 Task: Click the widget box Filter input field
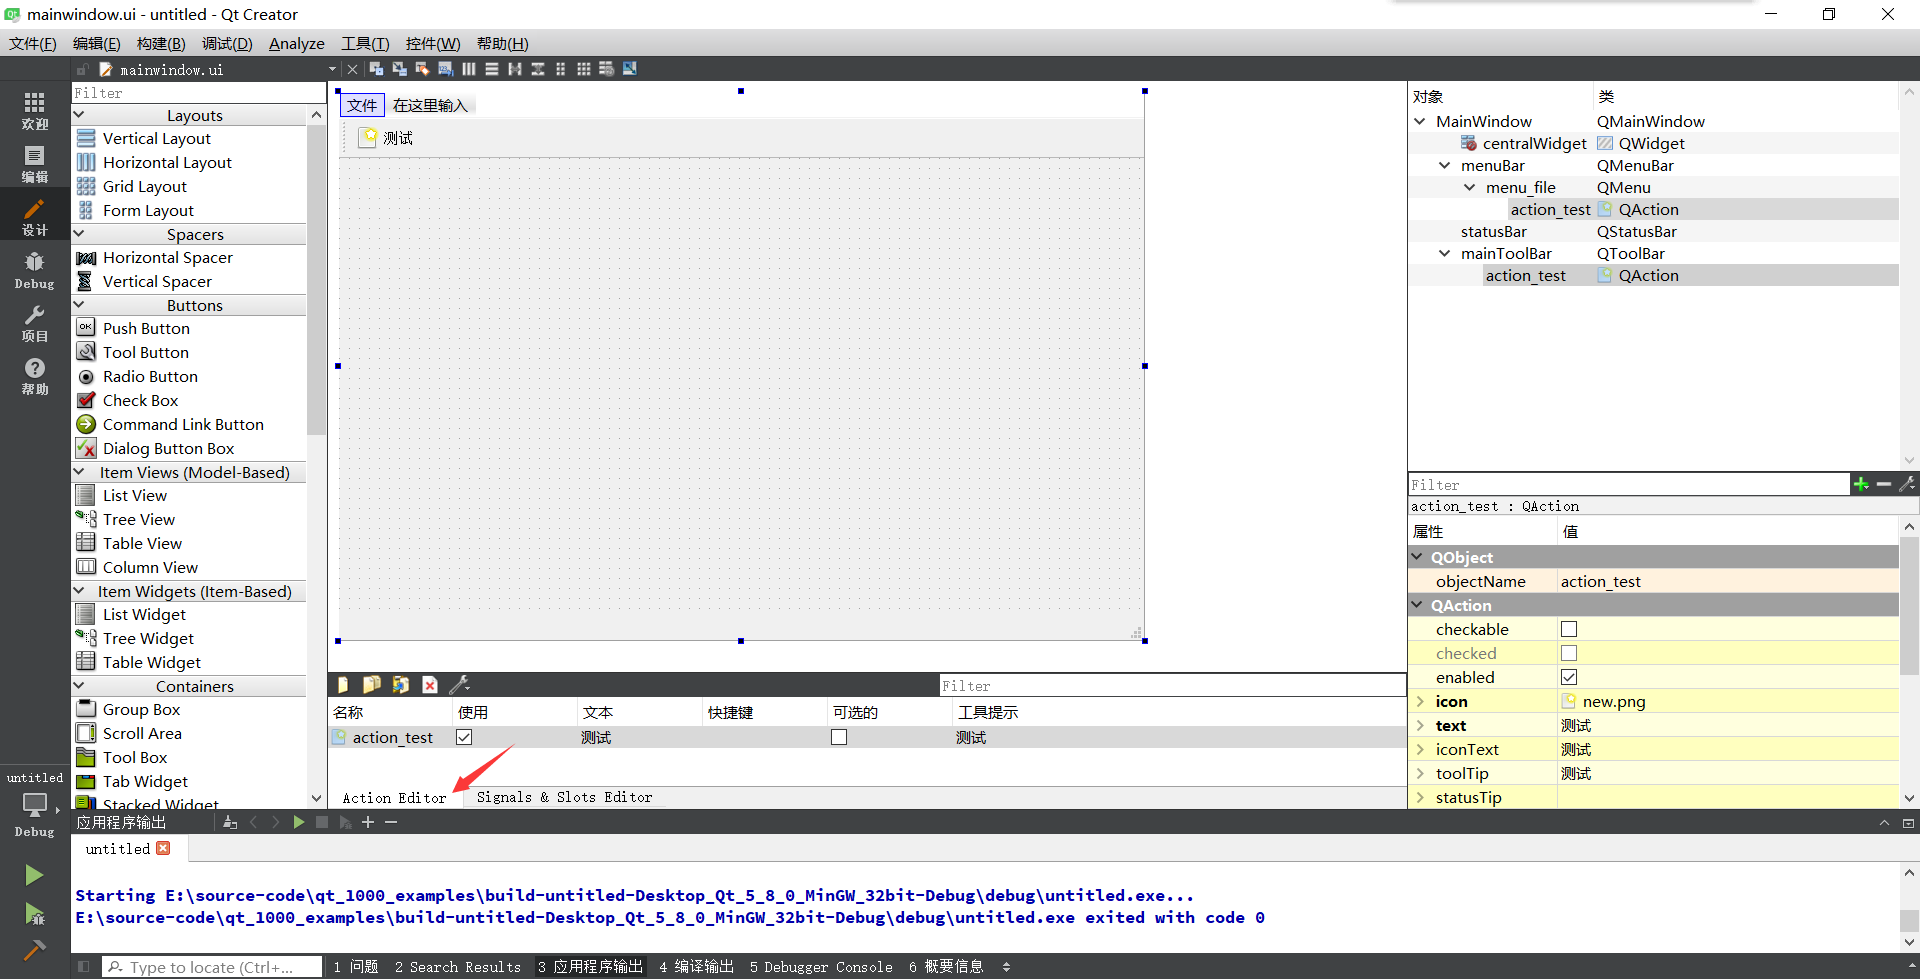(196, 92)
